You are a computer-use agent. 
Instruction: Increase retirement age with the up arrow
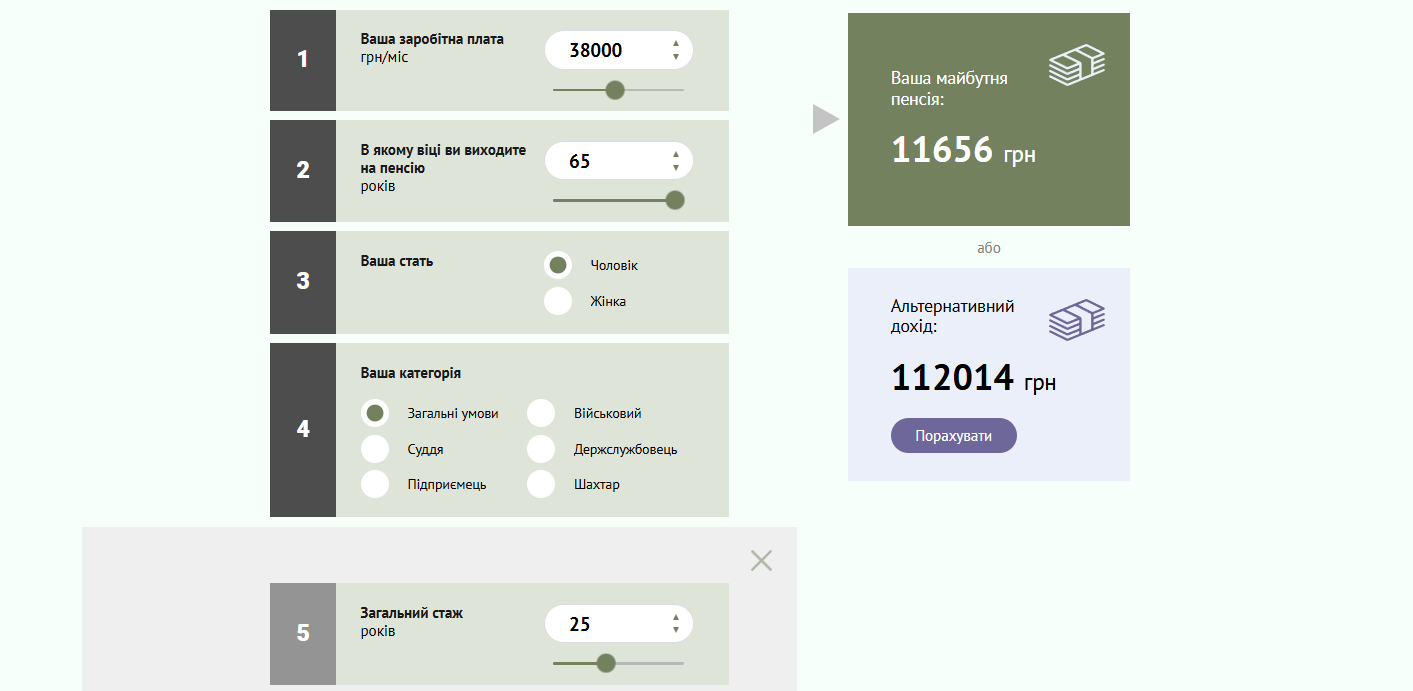pos(676,155)
